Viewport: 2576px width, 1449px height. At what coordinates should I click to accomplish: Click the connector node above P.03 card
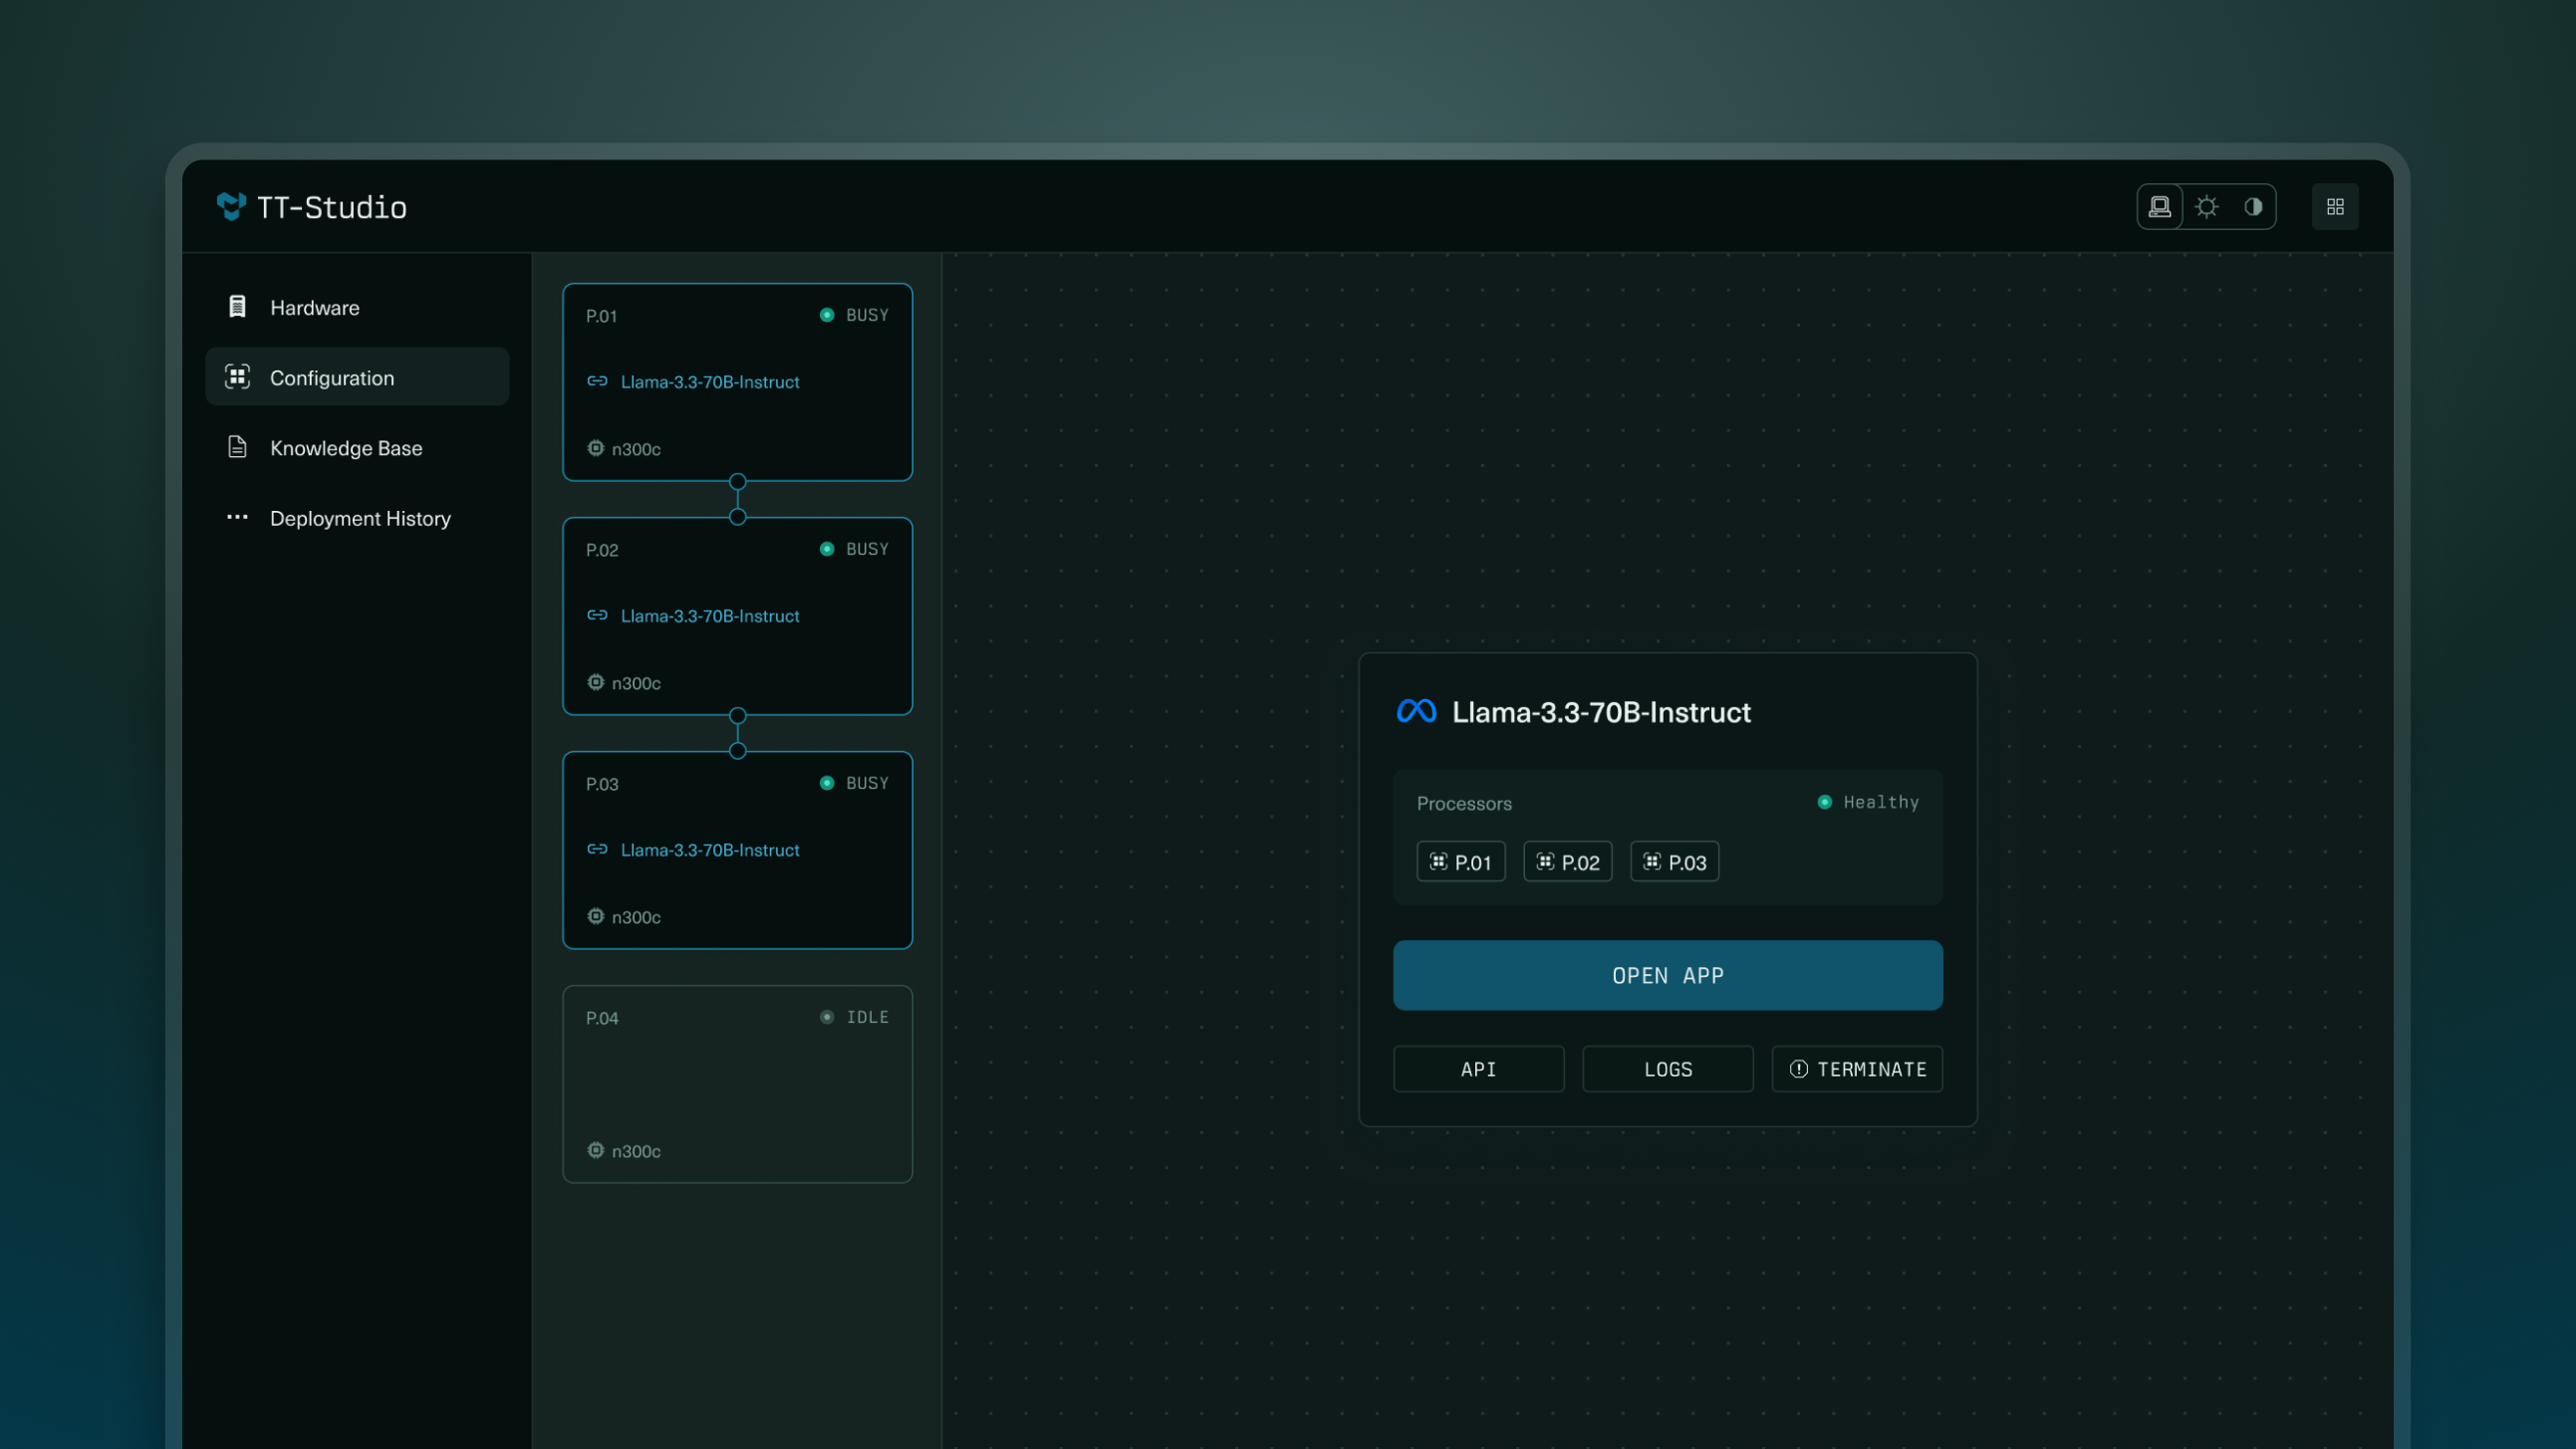(737, 751)
